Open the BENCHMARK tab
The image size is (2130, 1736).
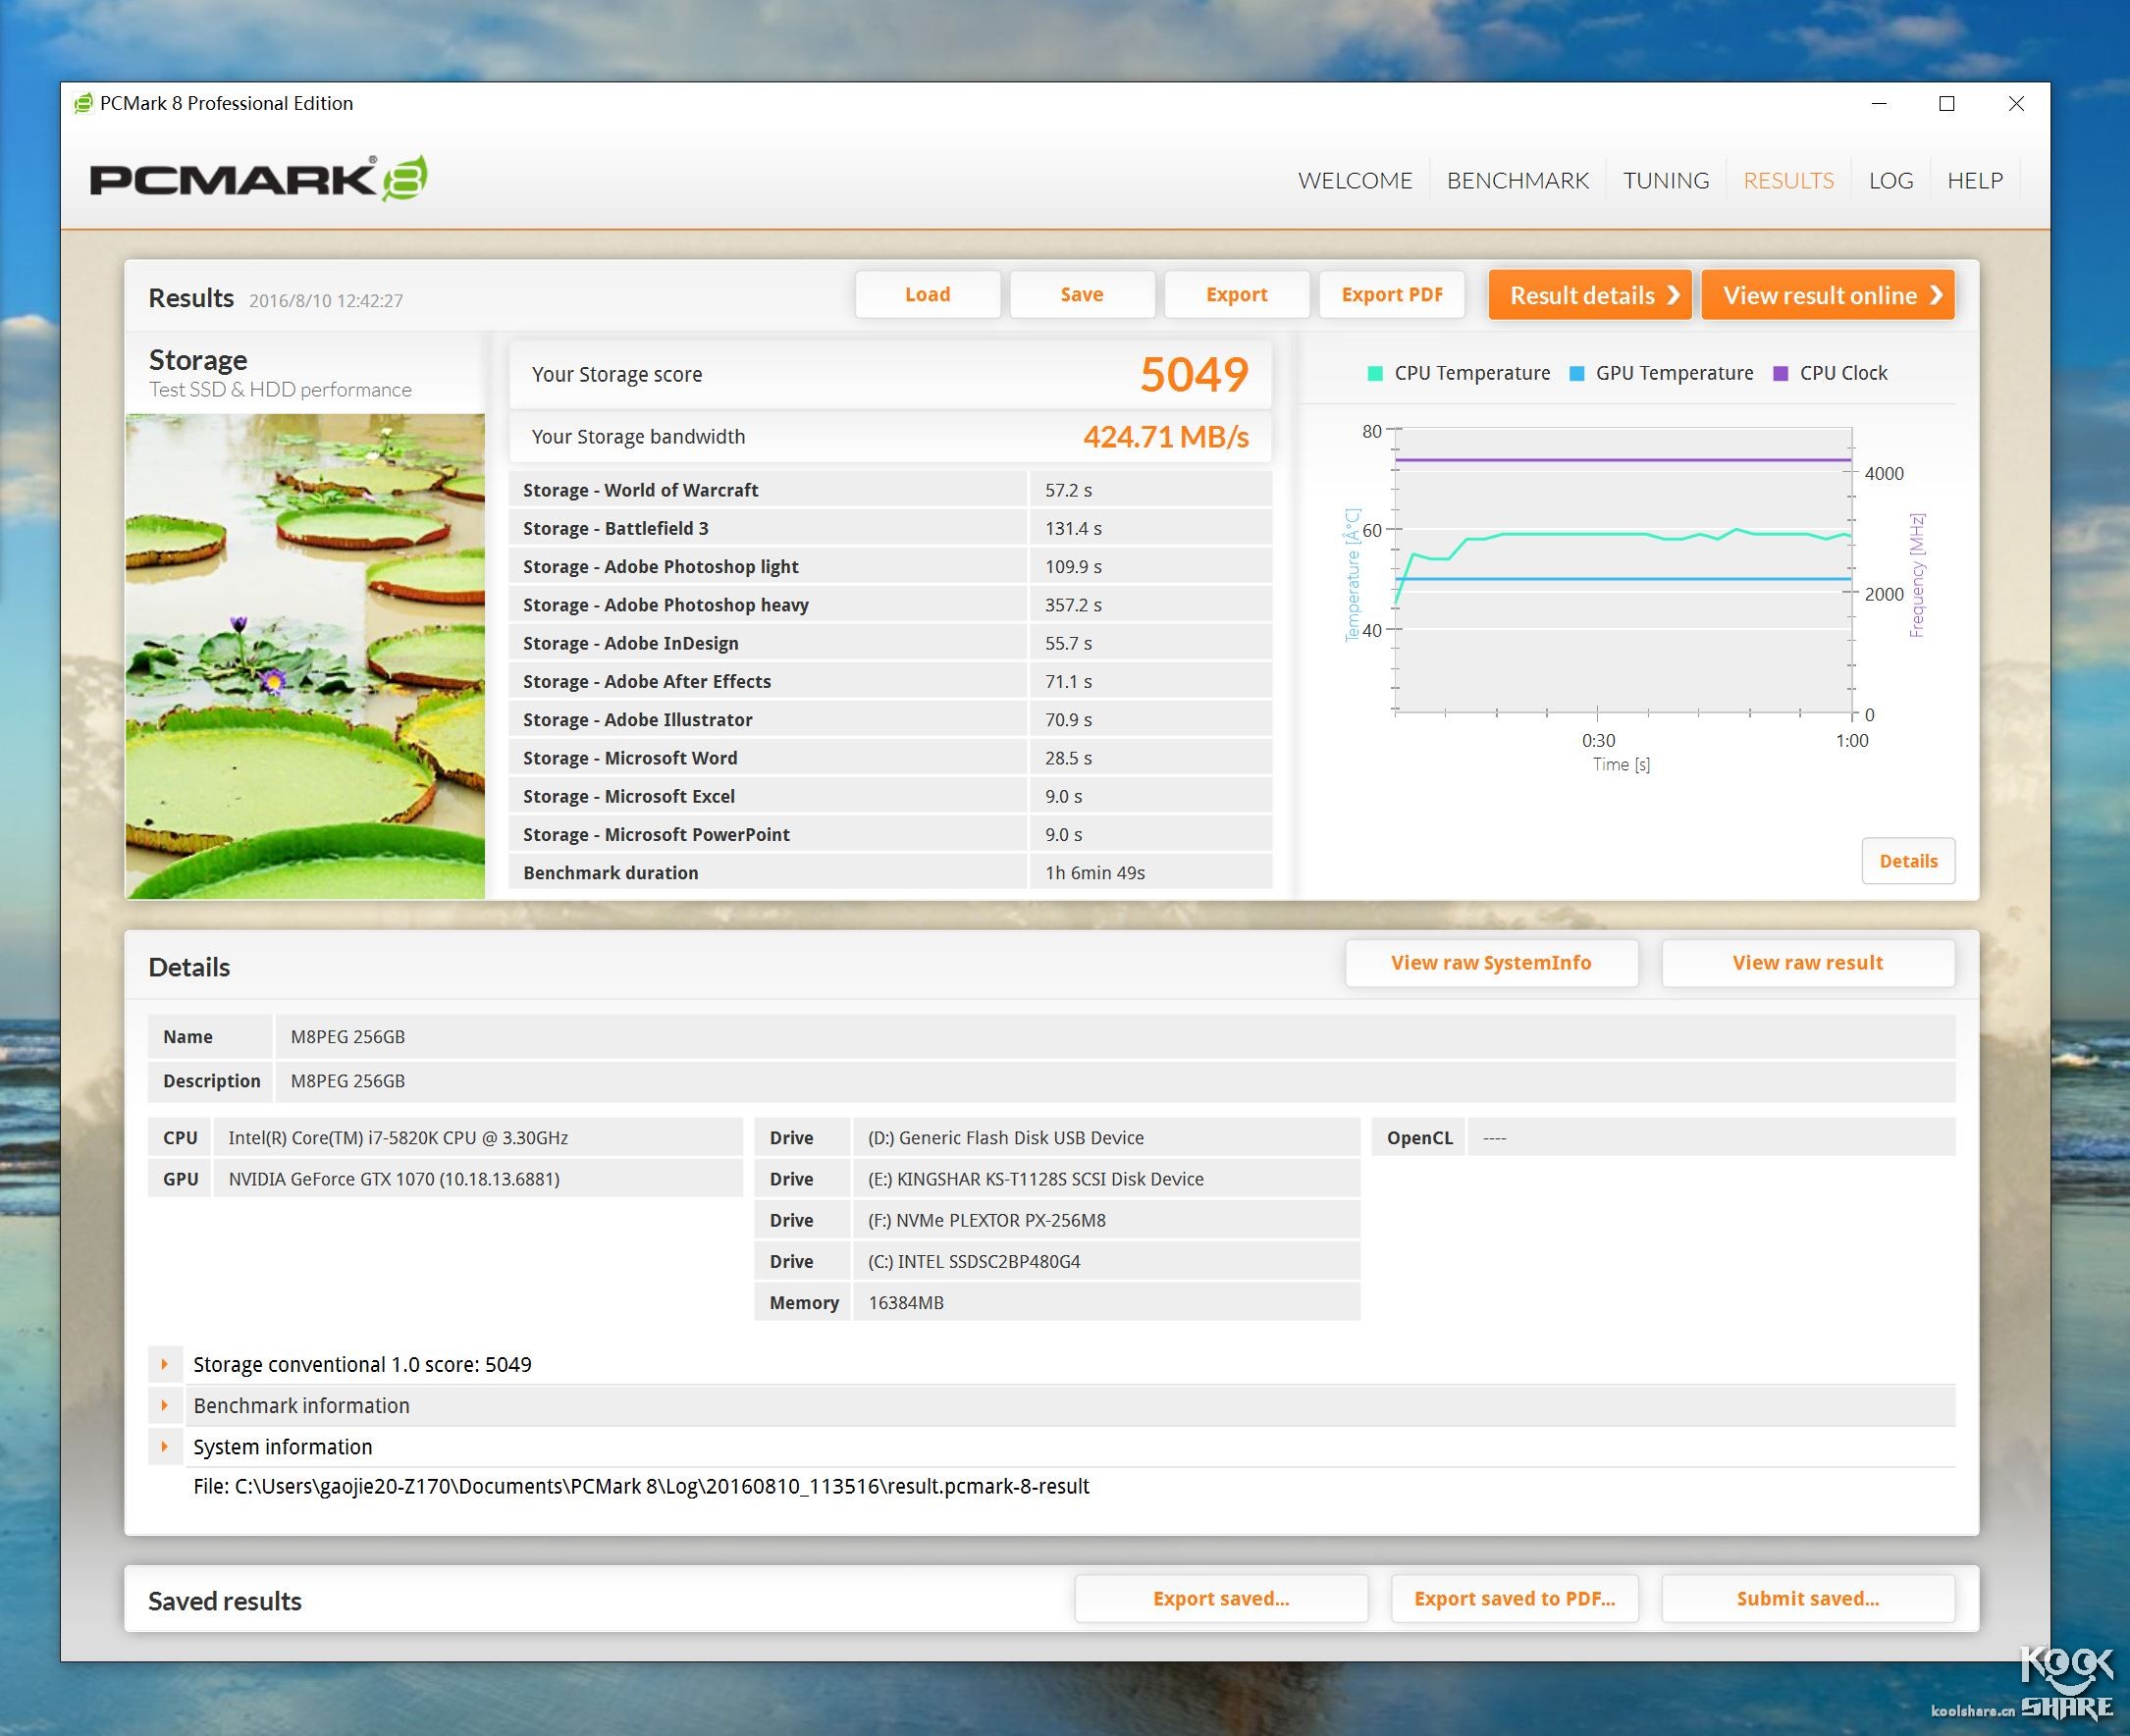[1517, 181]
